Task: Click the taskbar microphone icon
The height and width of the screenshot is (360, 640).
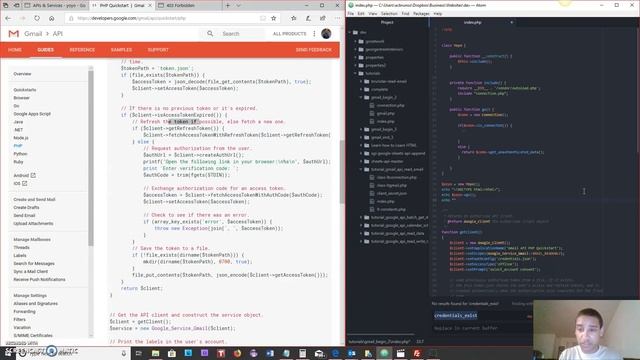Action: (124, 353)
